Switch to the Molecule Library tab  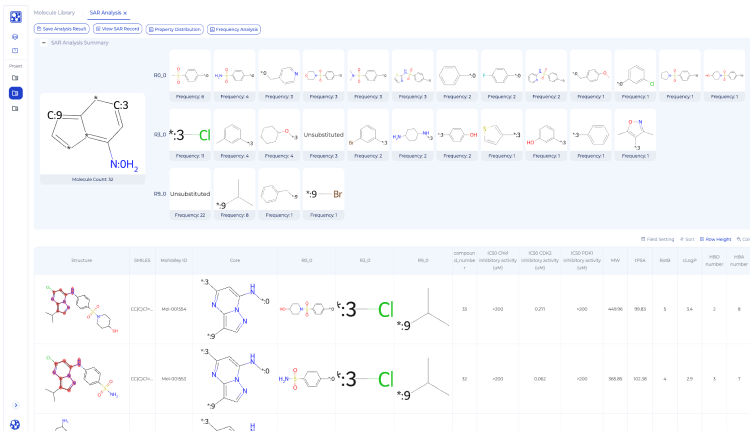[54, 13]
